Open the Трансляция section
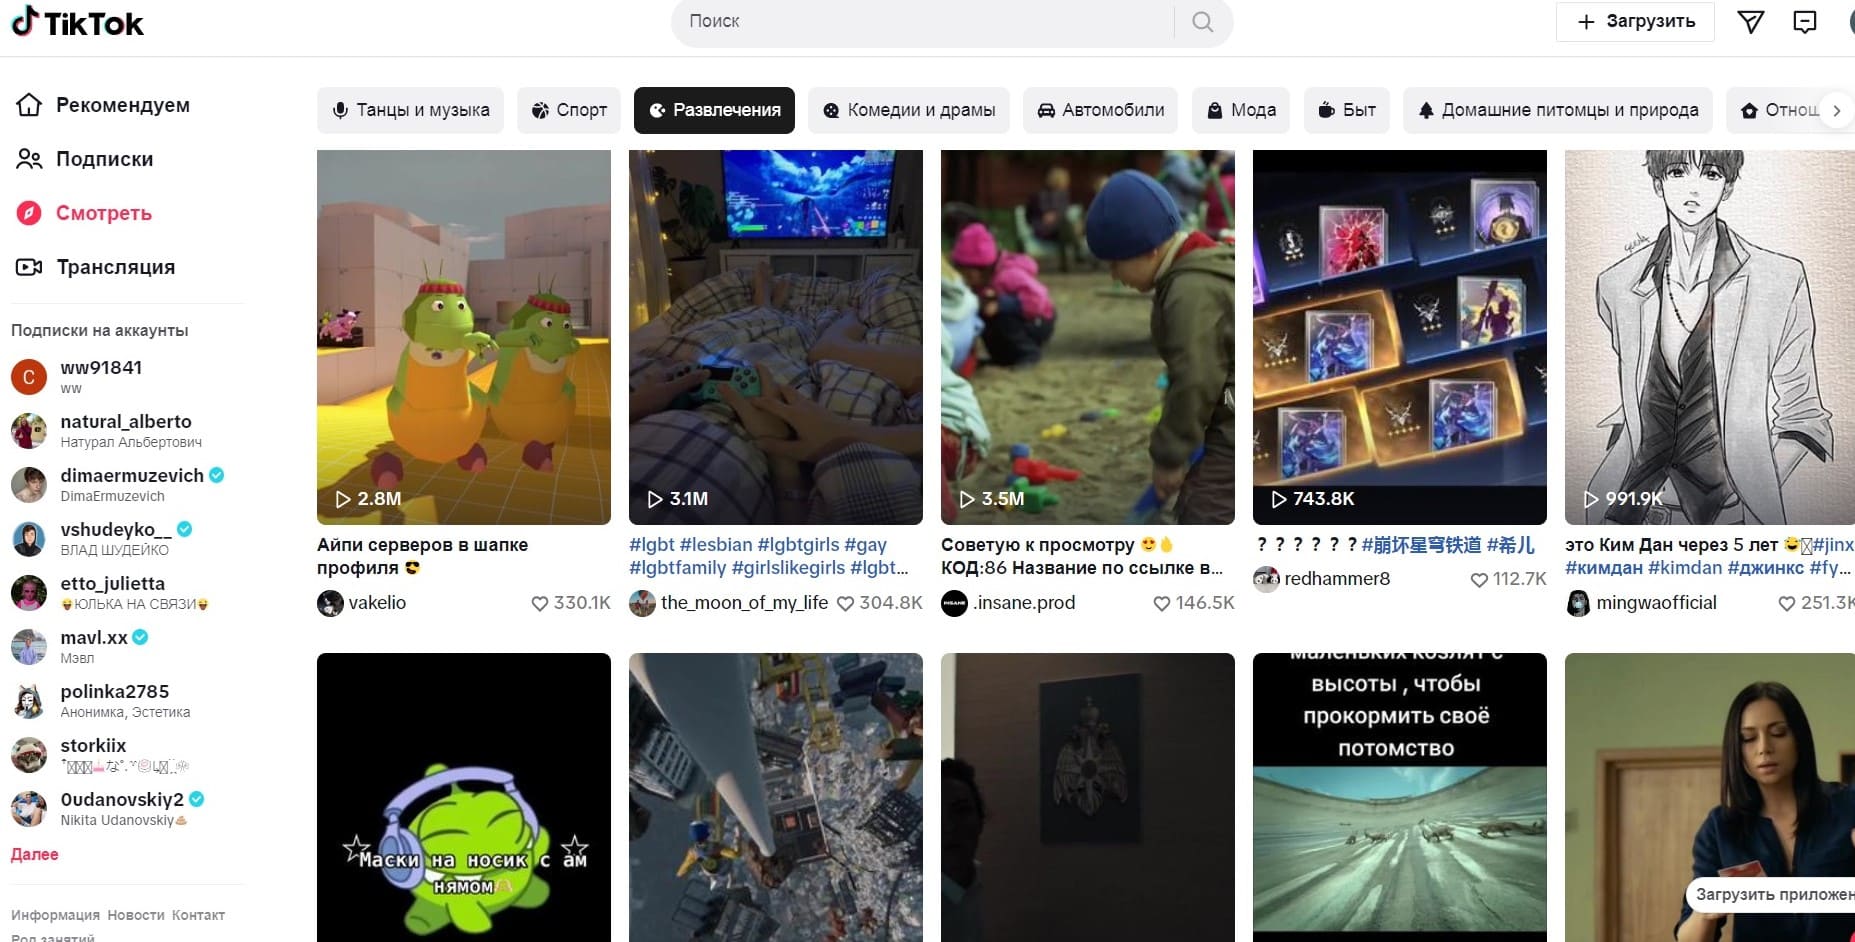This screenshot has height=942, width=1855. pos(116,267)
